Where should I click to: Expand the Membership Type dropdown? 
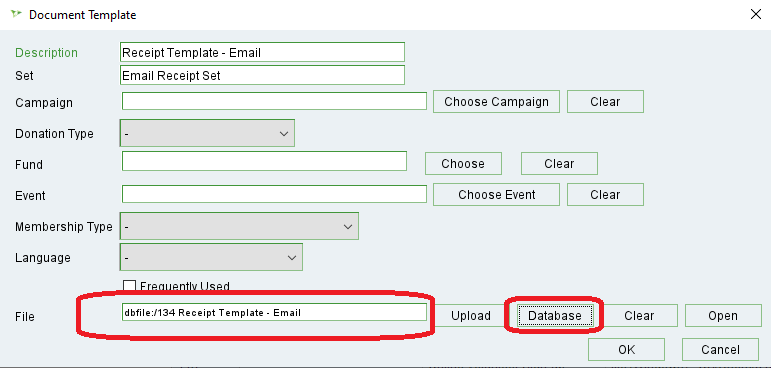click(239, 226)
